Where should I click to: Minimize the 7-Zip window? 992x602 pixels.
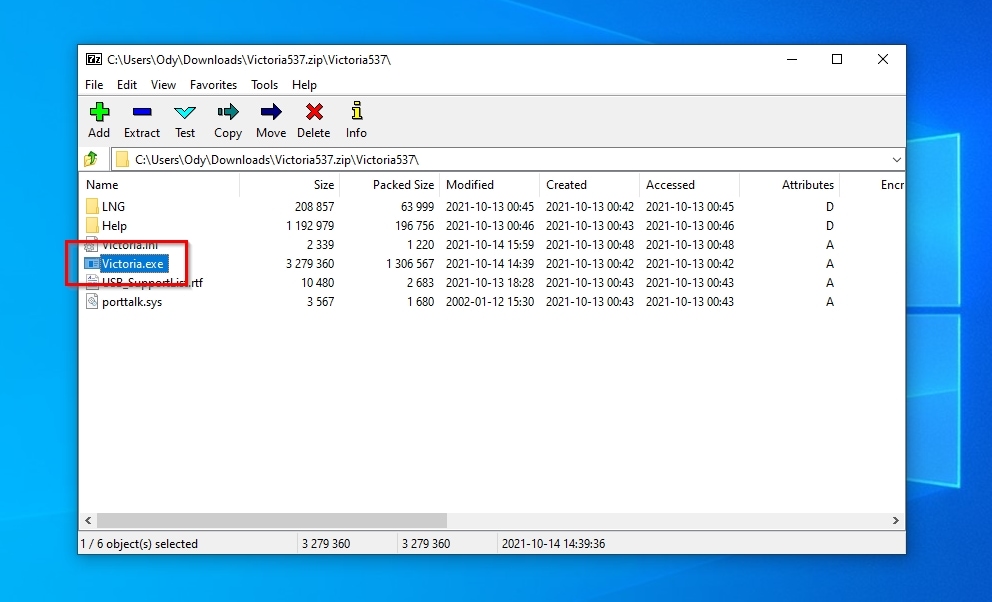(x=792, y=59)
